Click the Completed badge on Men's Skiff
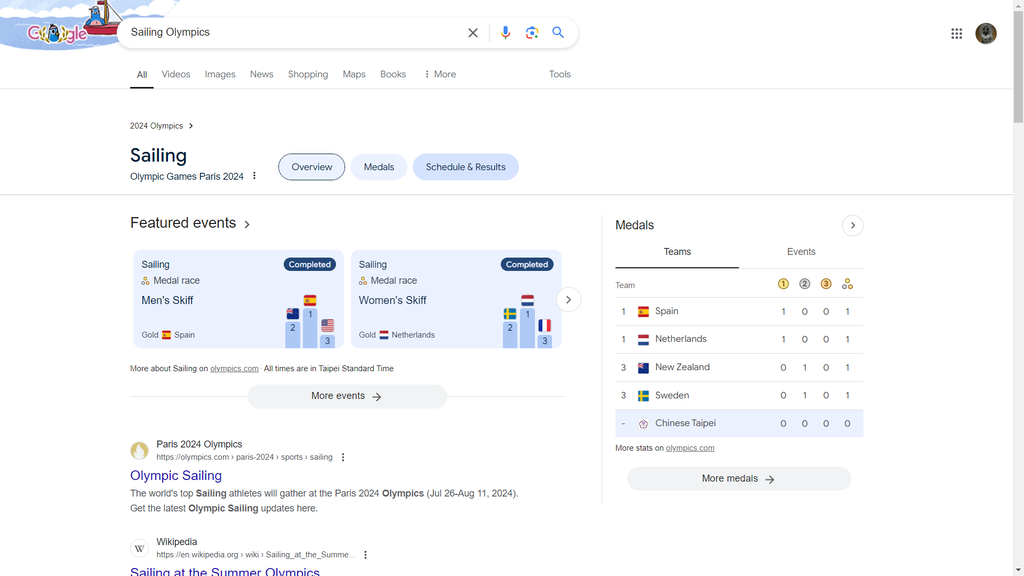The height and width of the screenshot is (576, 1024). click(310, 264)
